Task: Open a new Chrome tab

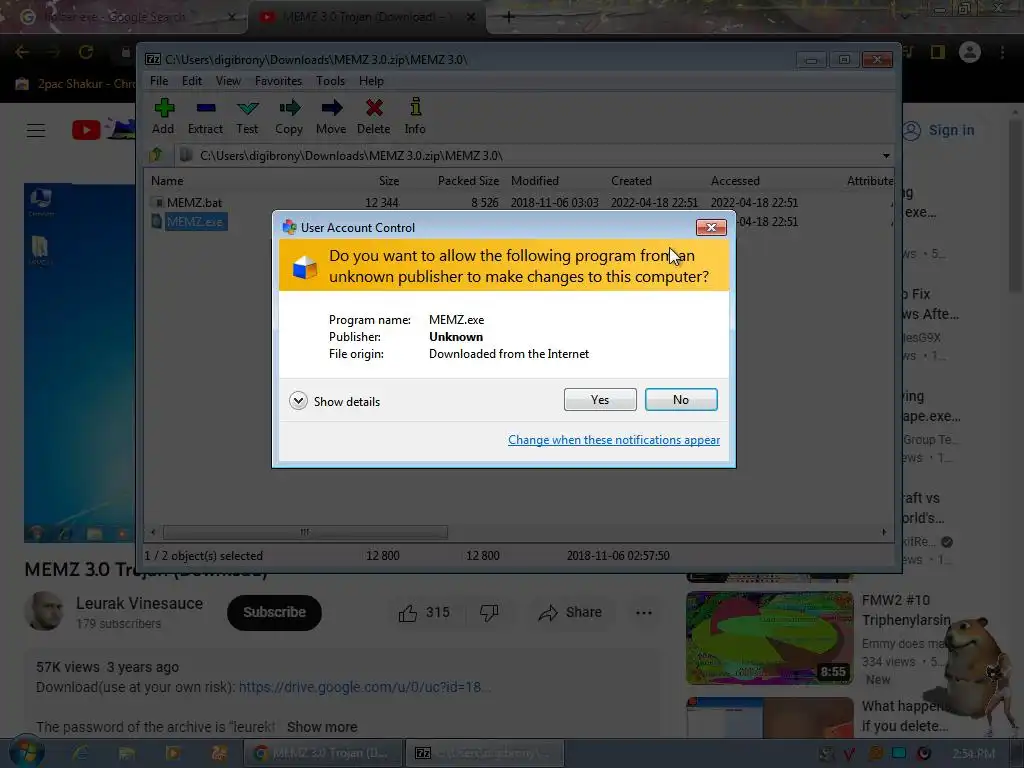Action: [x=509, y=17]
